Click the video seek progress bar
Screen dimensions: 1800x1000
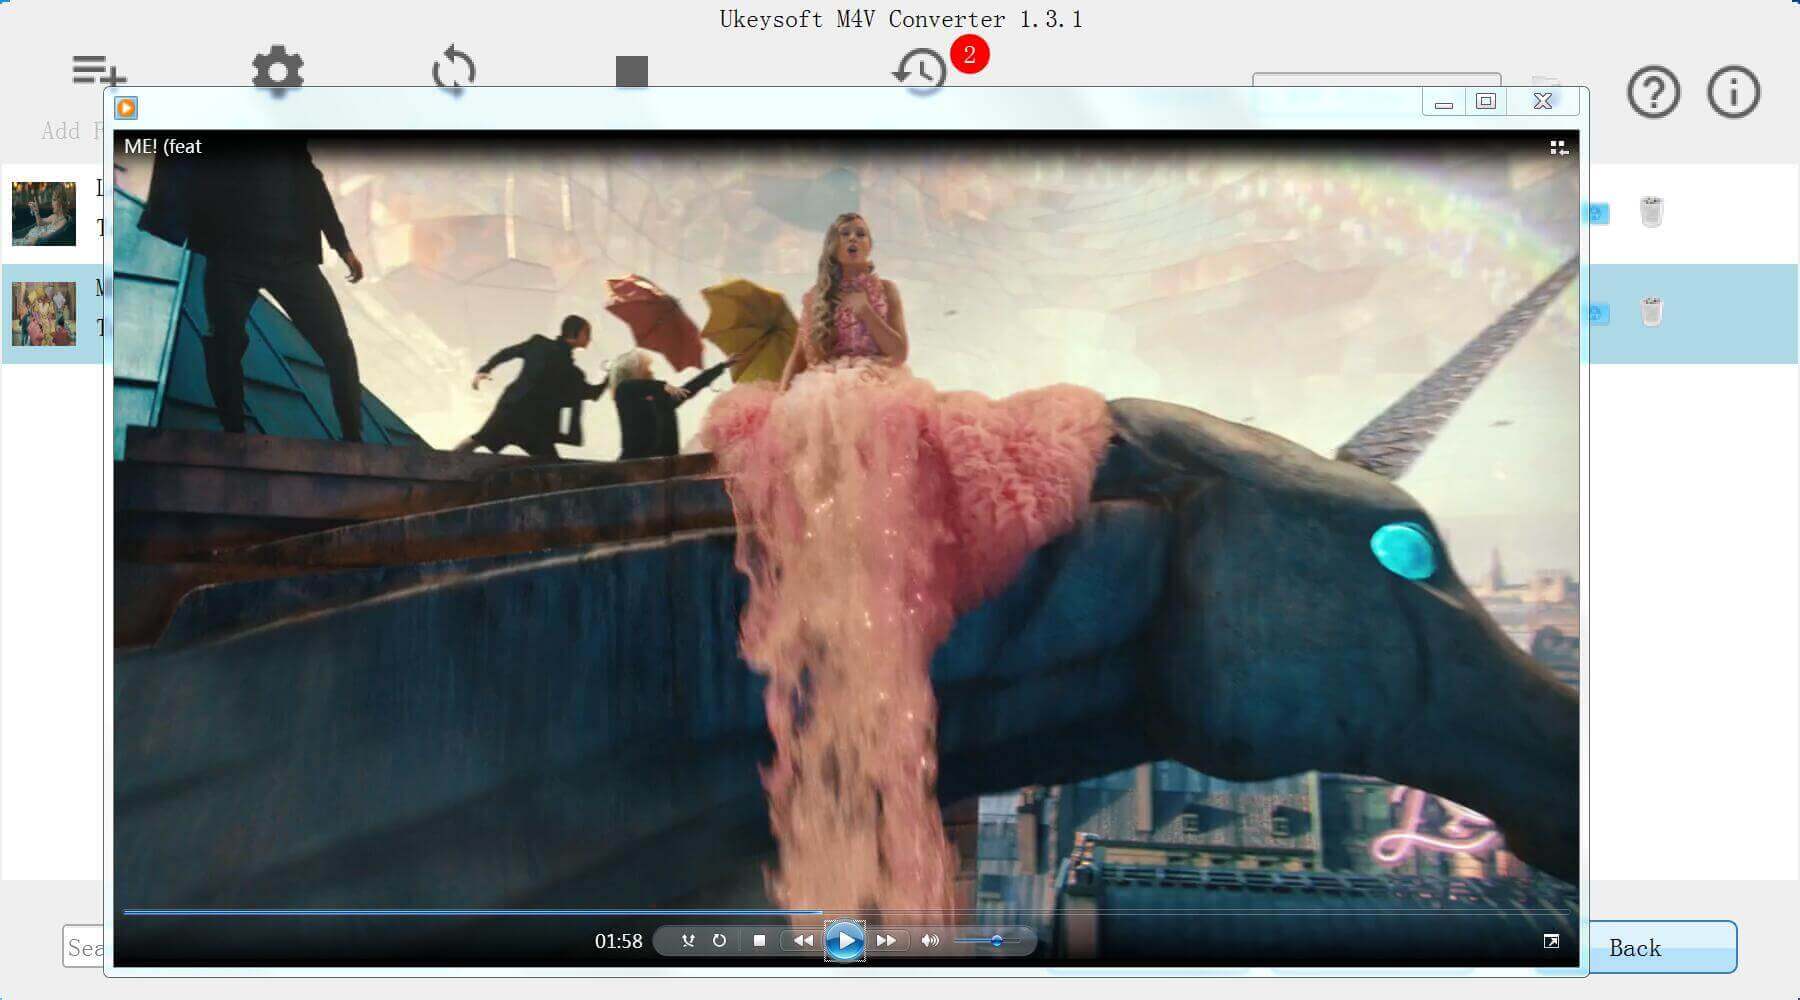(x=845, y=912)
